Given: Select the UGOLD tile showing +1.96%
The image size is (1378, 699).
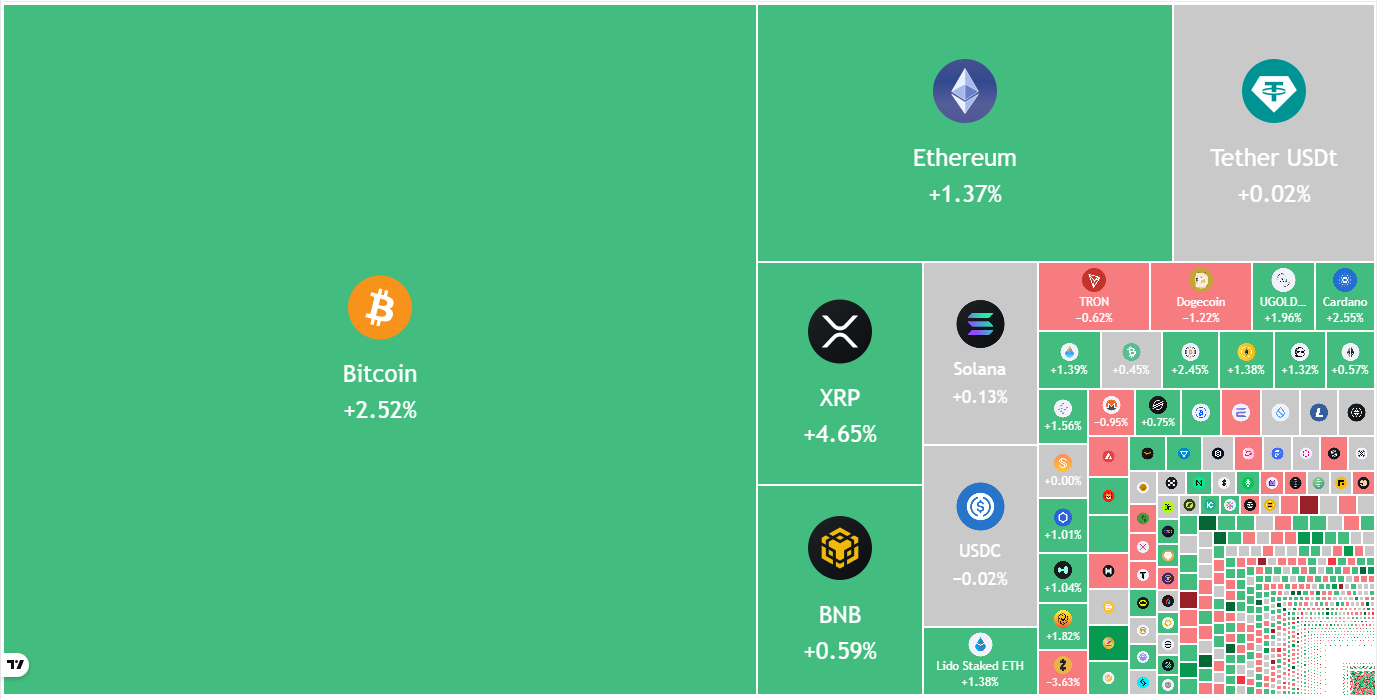Looking at the screenshot, I should point(1283,296).
